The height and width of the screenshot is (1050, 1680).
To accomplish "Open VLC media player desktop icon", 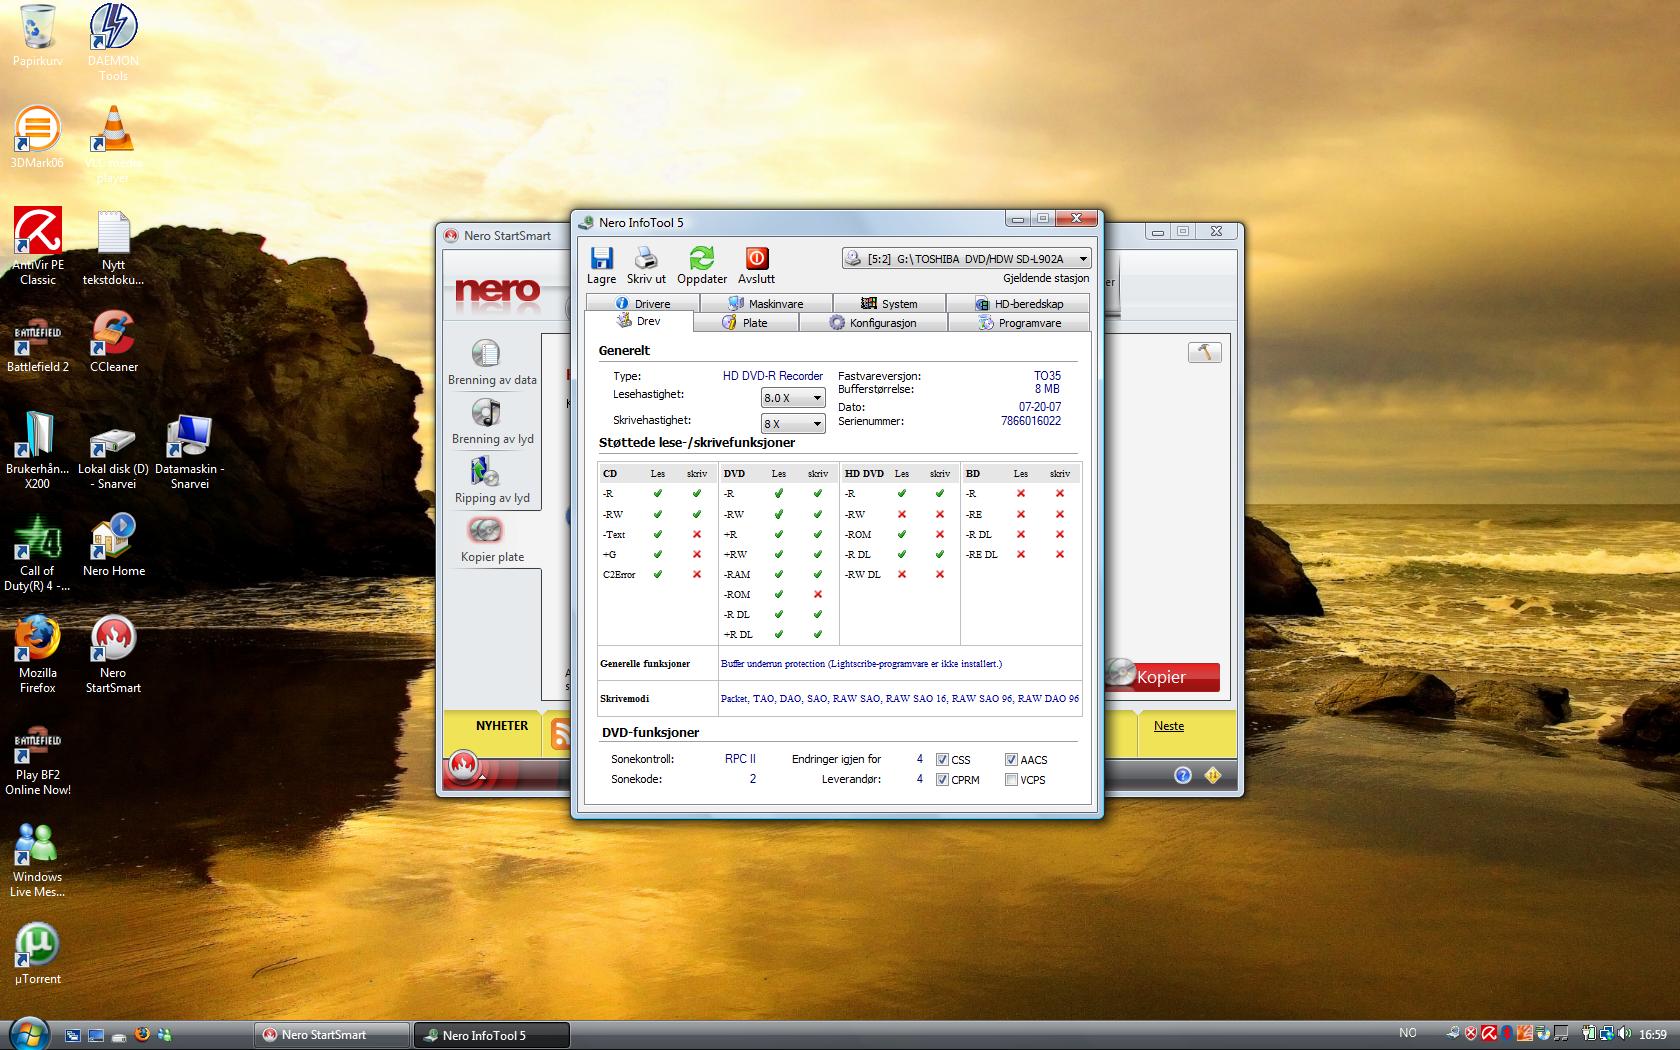I will (x=113, y=145).
